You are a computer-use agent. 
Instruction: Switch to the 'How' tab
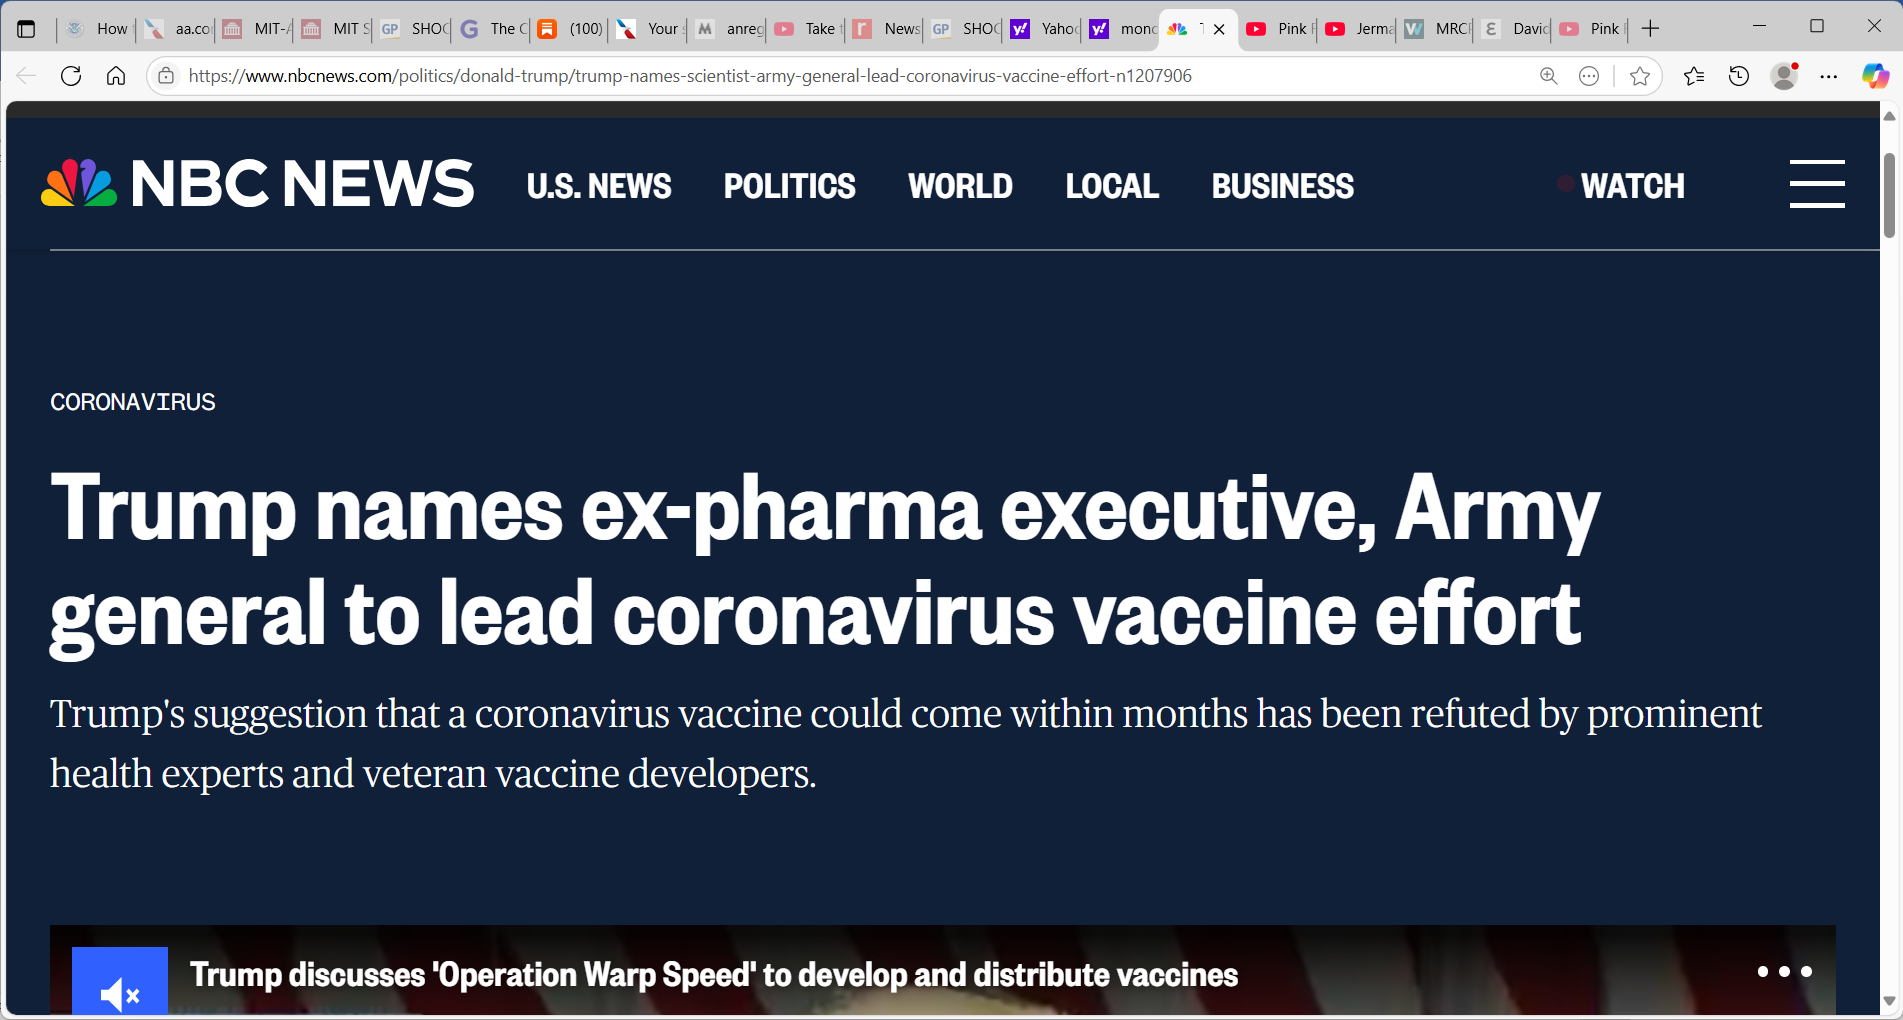point(98,29)
